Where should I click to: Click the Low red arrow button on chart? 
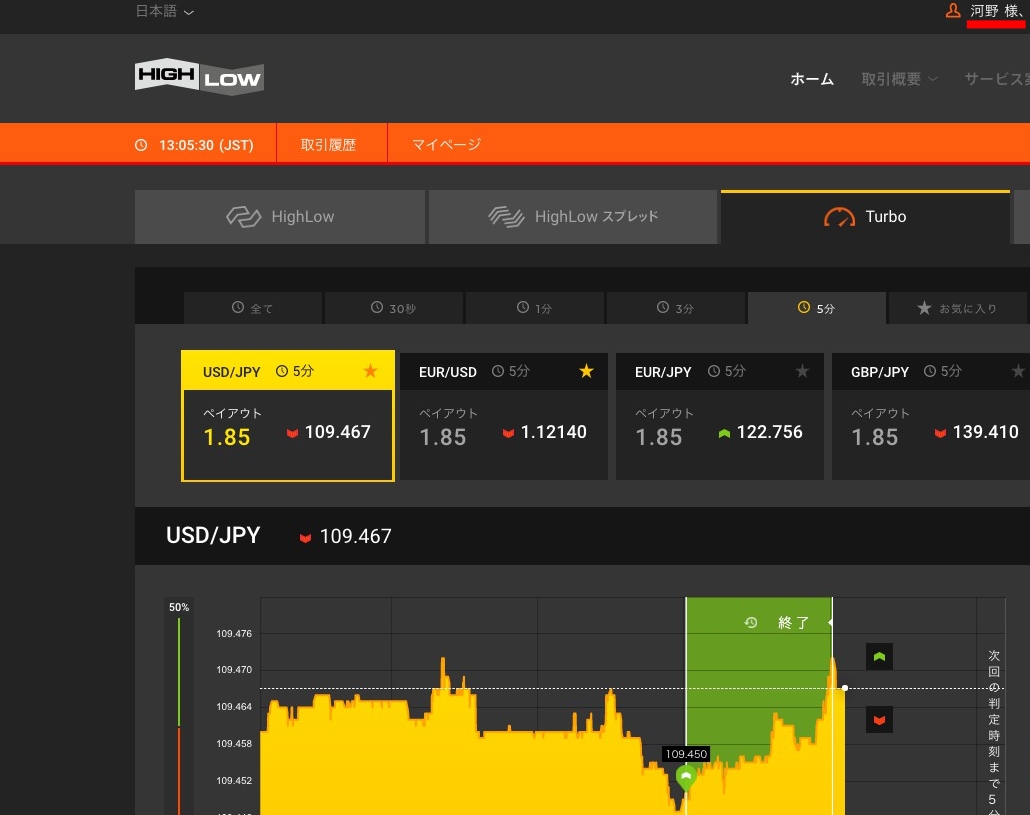click(x=880, y=720)
